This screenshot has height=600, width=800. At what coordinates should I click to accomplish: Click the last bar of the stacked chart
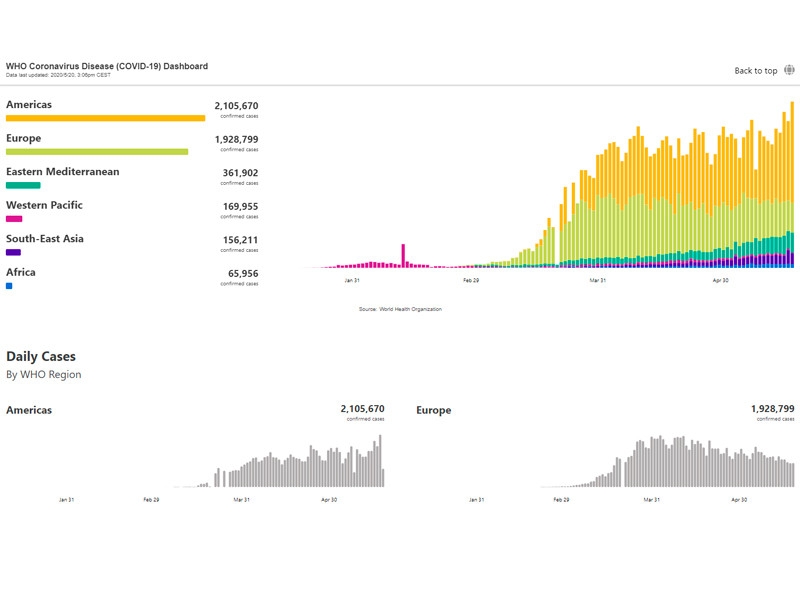(x=792, y=185)
